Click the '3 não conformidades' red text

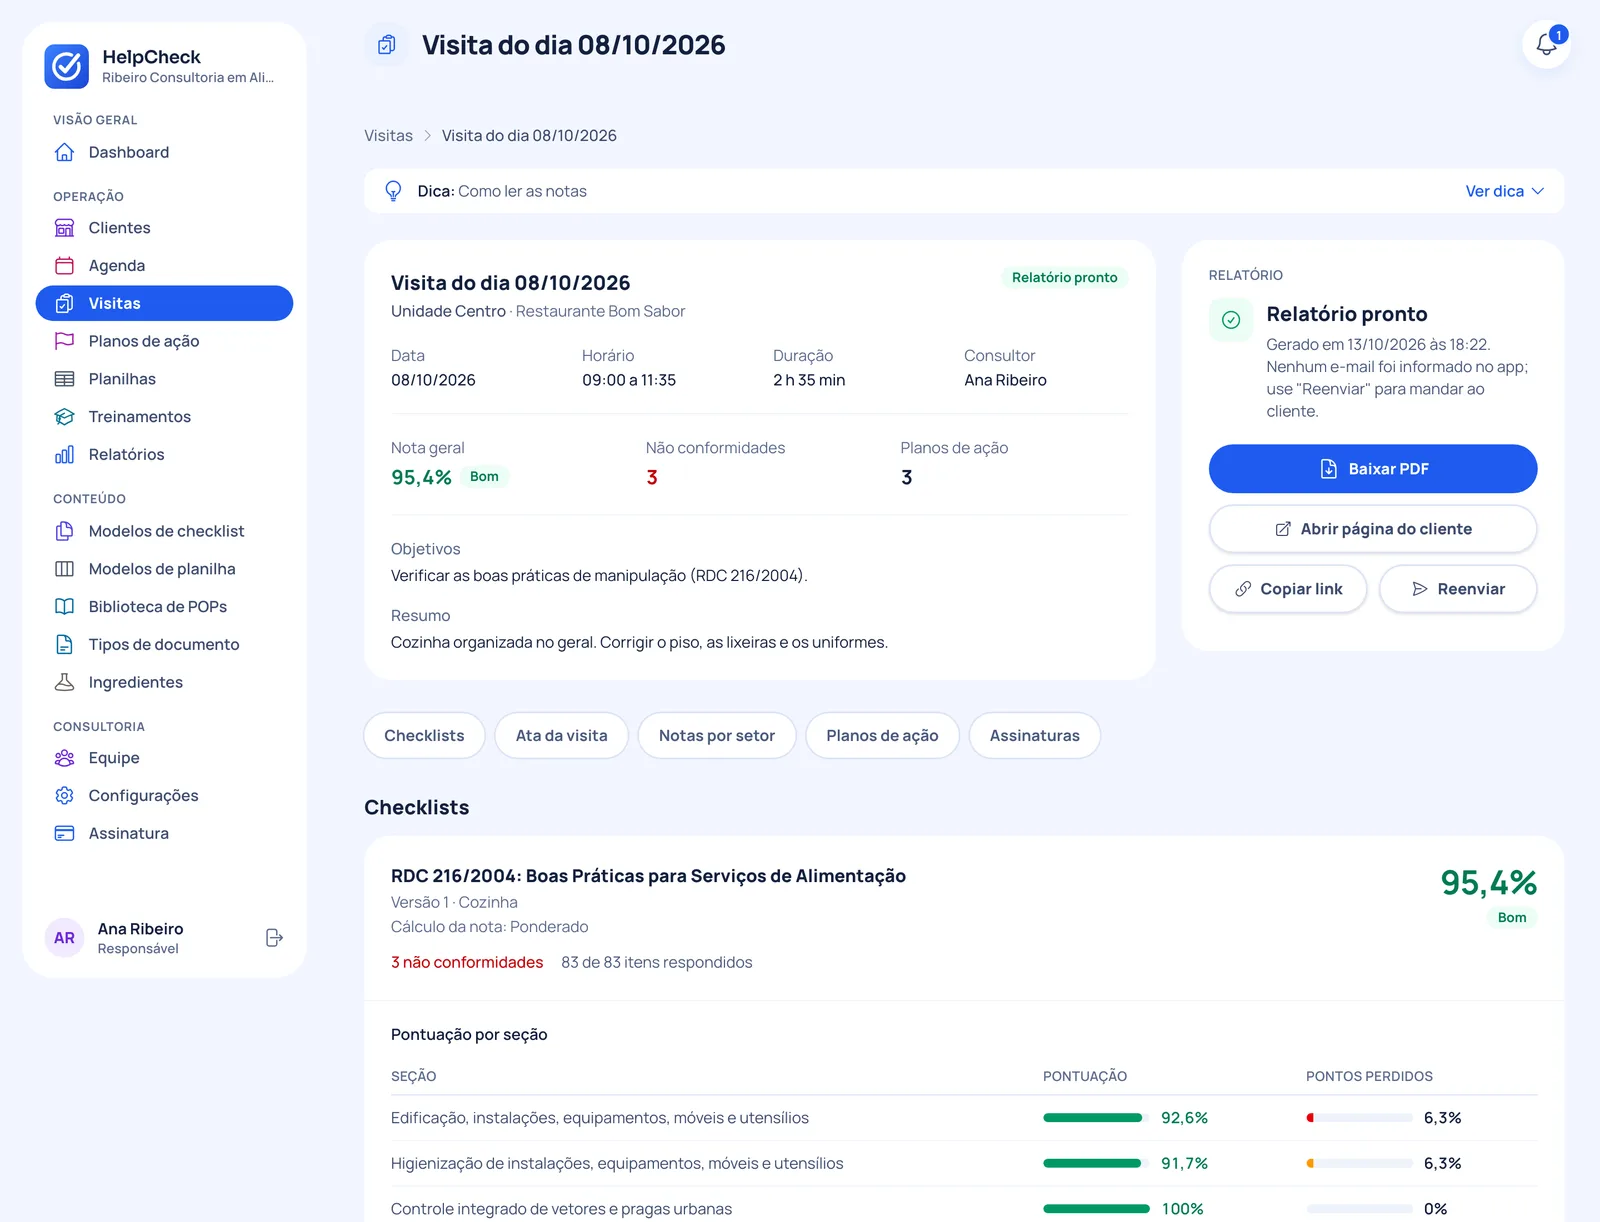click(467, 963)
